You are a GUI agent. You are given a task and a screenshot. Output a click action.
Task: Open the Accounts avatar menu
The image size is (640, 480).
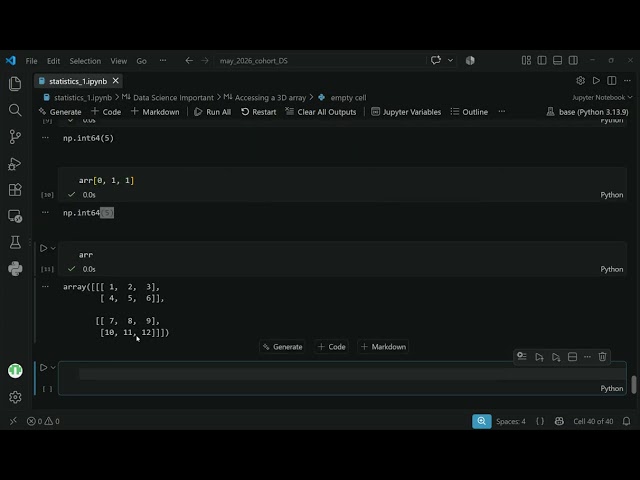(15, 371)
